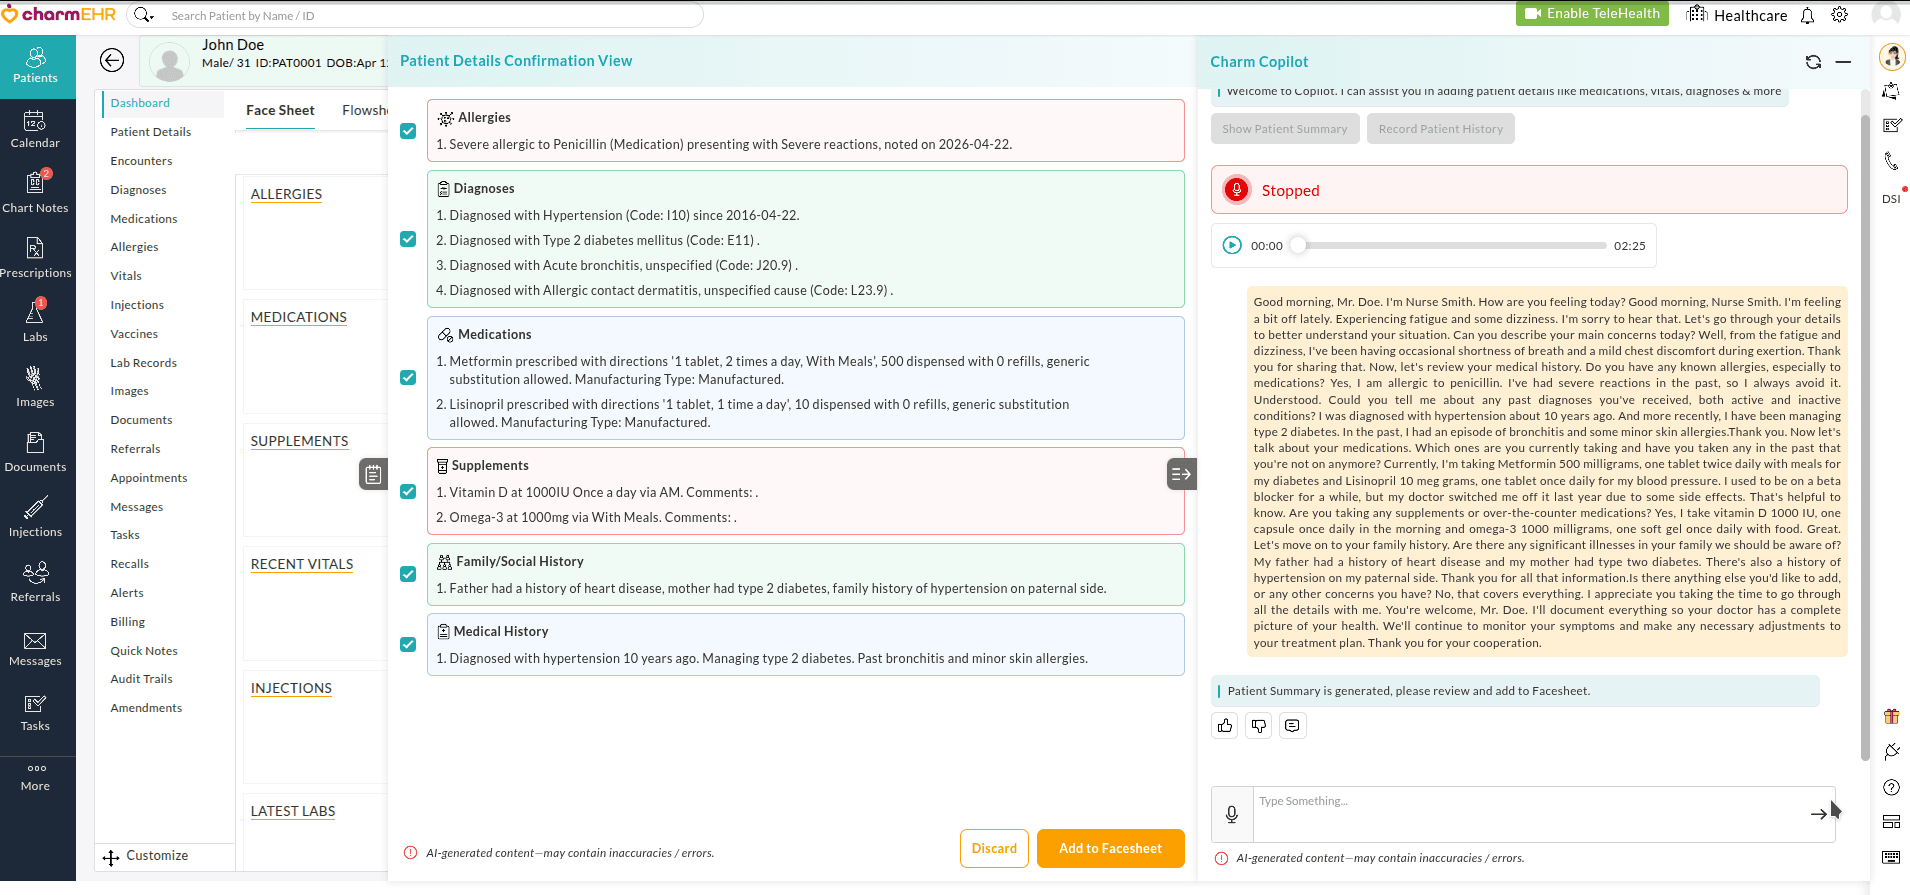Uncheck the Supplements section checkbox
The width and height of the screenshot is (1910, 895).
point(408,492)
